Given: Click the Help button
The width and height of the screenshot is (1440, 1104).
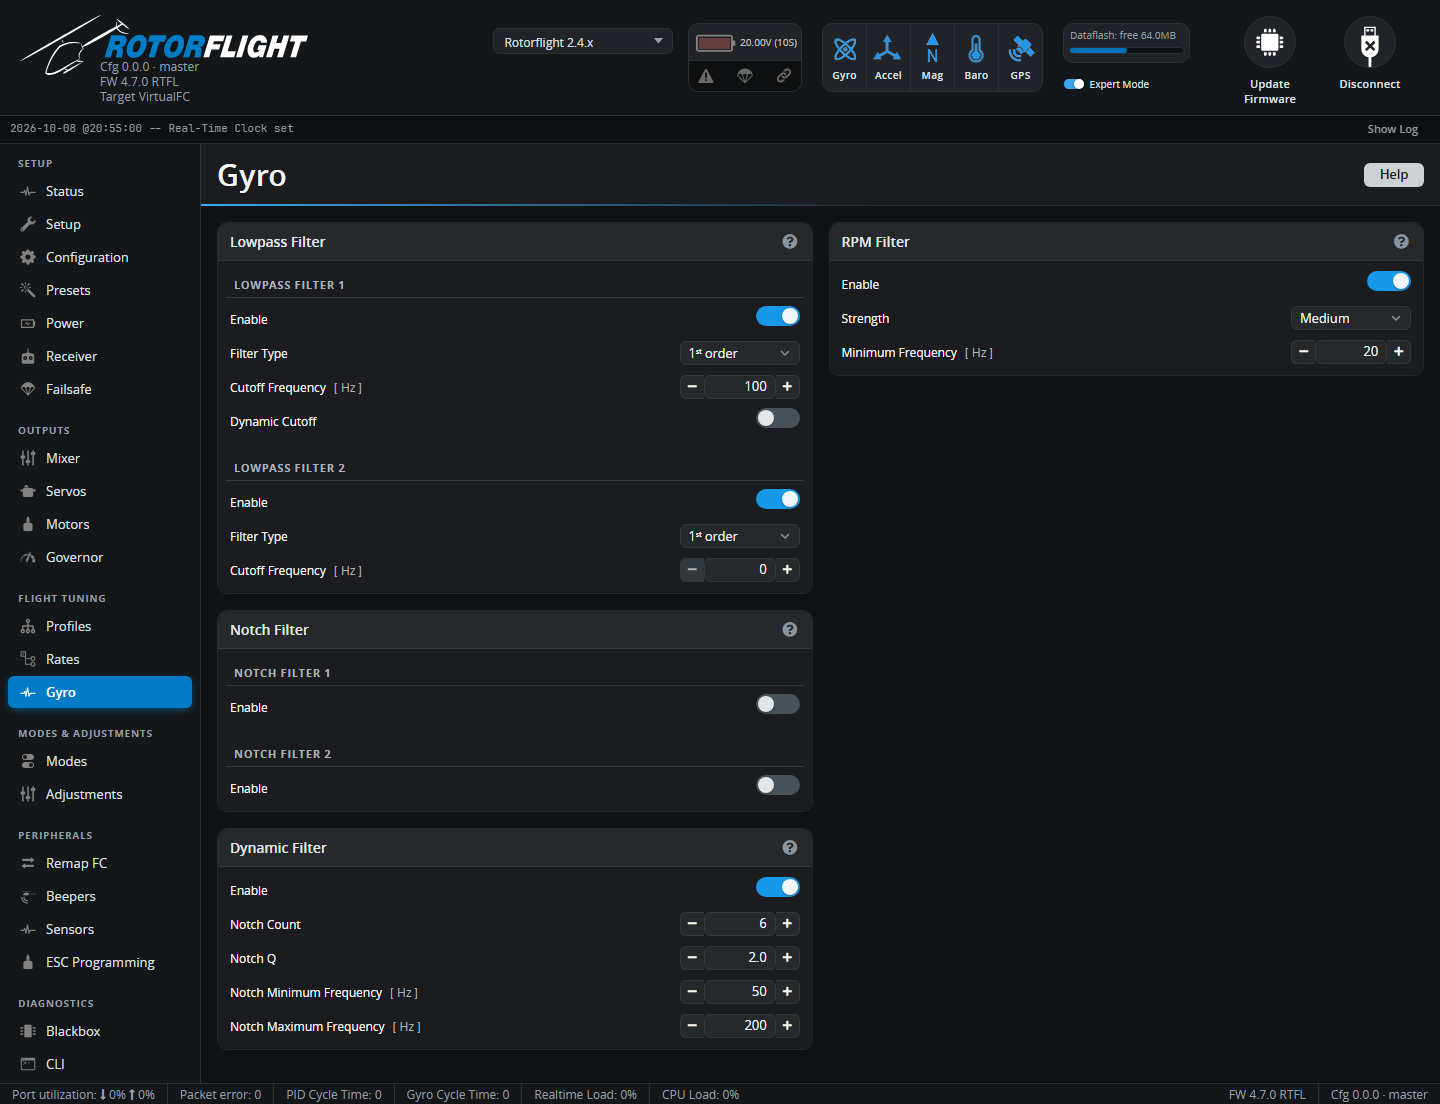Looking at the screenshot, I should point(1394,174).
